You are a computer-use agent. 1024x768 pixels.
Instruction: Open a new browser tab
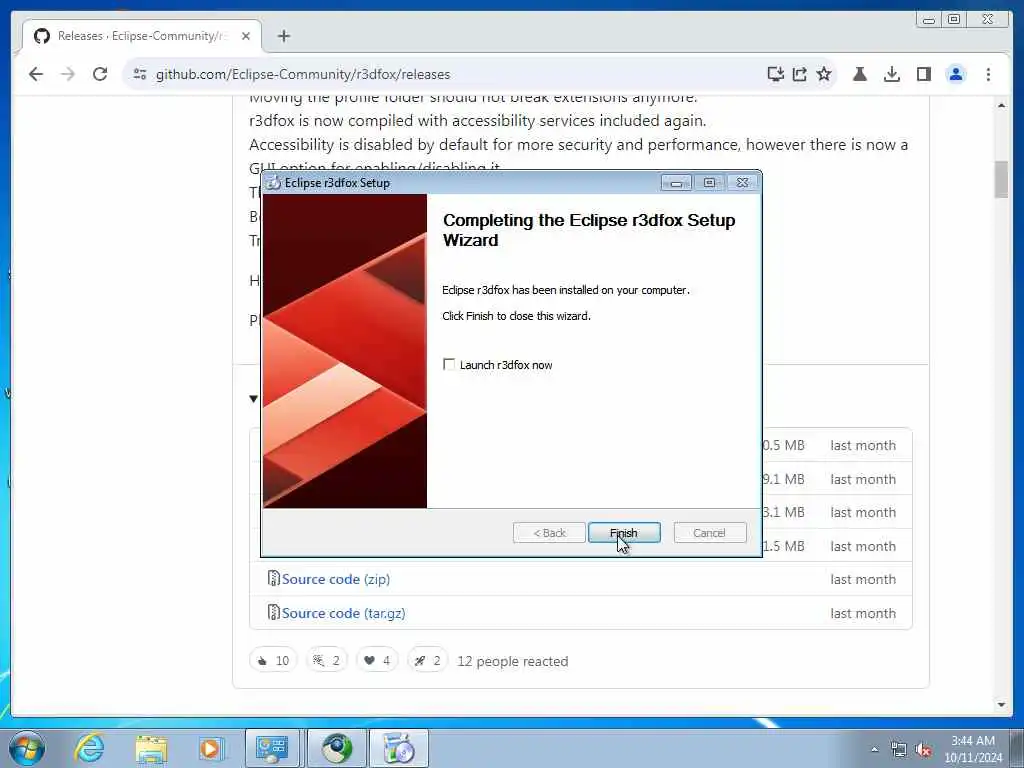tap(283, 36)
